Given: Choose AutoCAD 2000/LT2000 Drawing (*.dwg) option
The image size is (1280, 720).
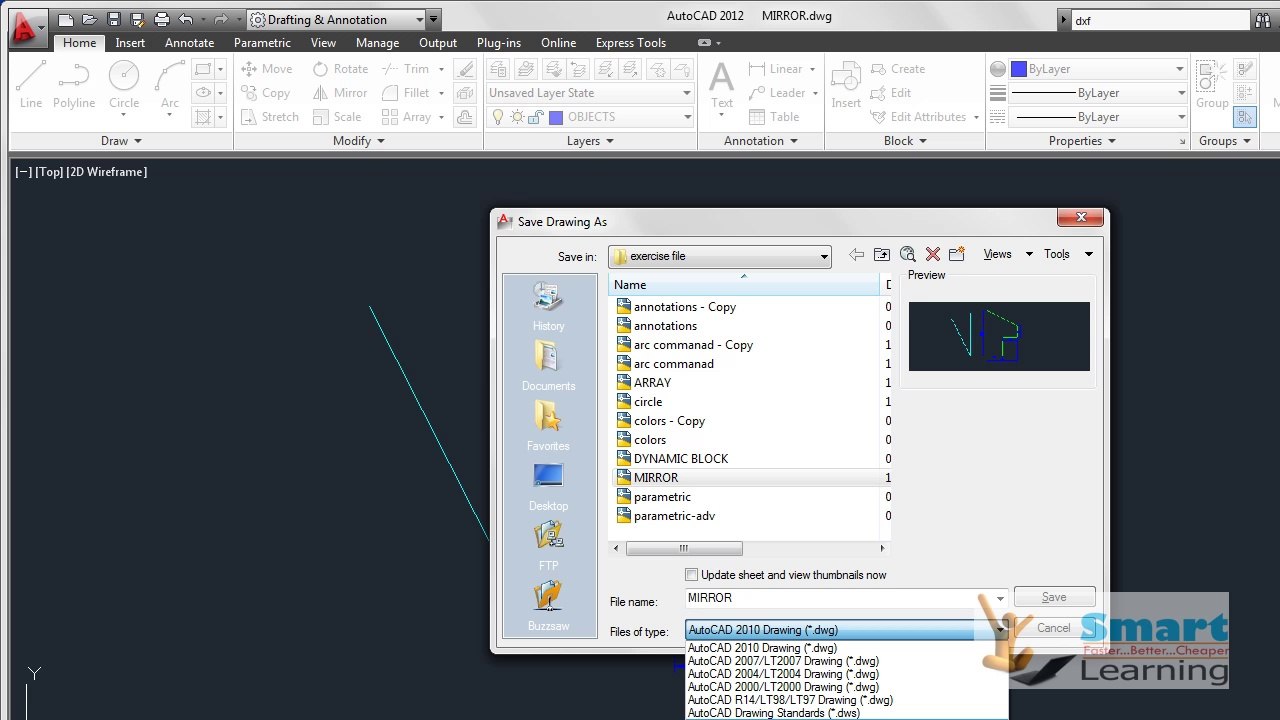Looking at the screenshot, I should [783, 687].
